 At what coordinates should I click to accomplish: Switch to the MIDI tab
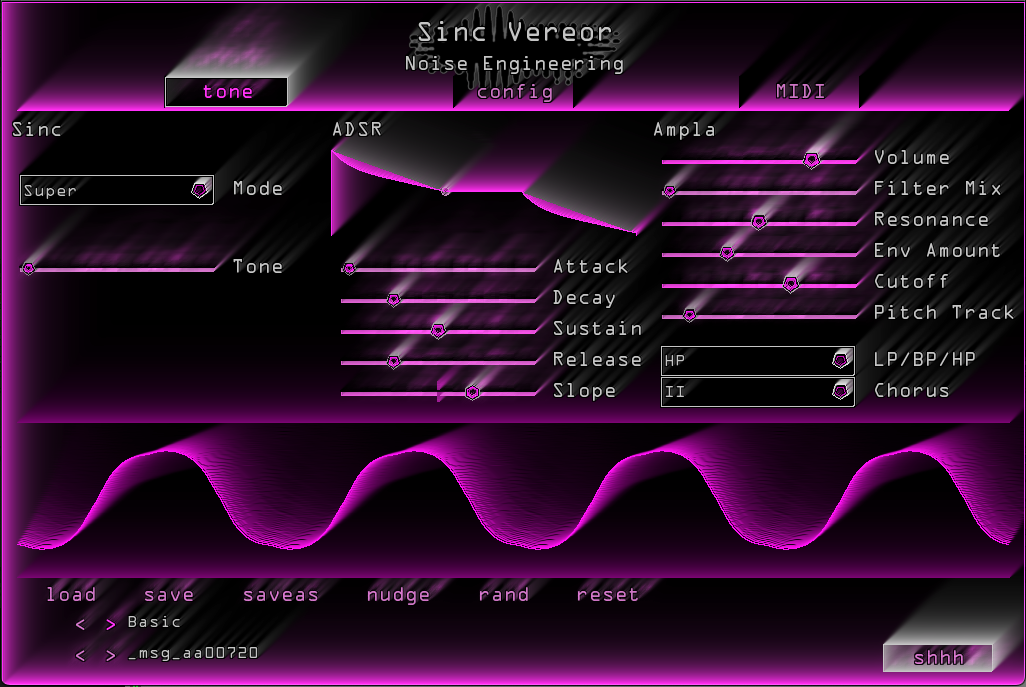pos(800,91)
